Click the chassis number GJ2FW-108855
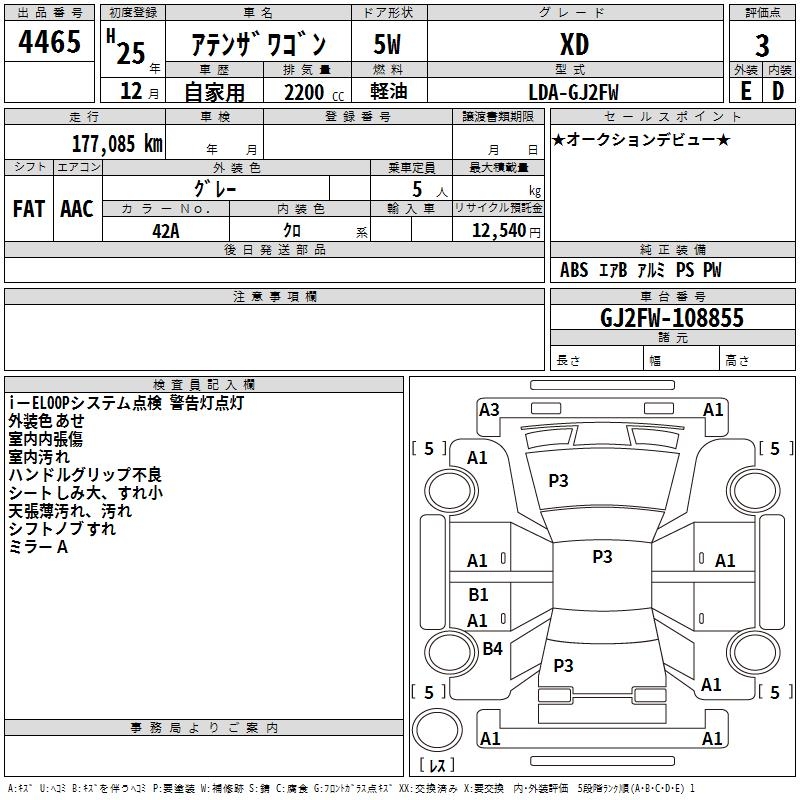The image size is (800, 800). [x=672, y=317]
